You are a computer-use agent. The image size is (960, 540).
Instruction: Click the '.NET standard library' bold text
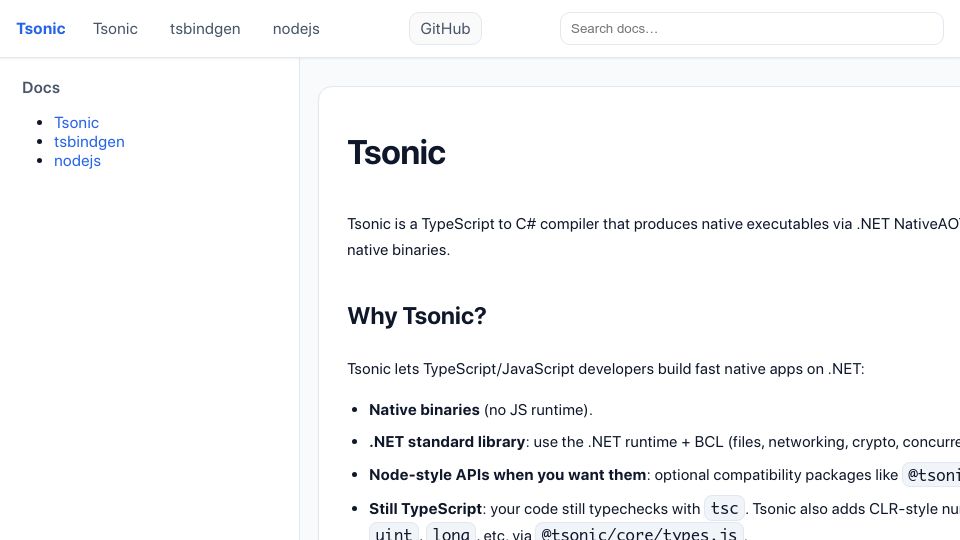pyautogui.click(x=447, y=442)
